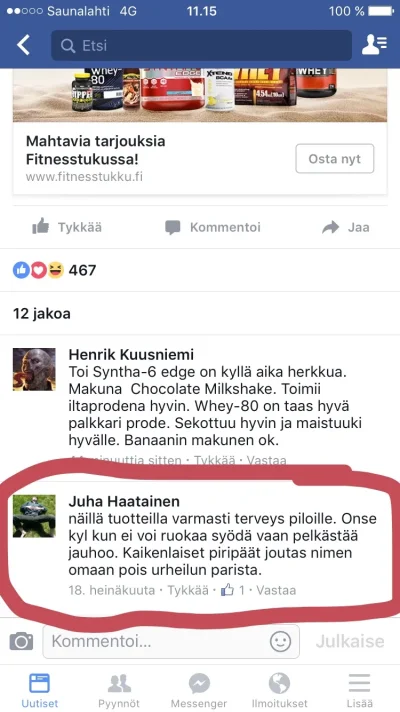Tap the camera icon beside comment box
Viewport: 400px width, 712px height.
[x=21, y=641]
